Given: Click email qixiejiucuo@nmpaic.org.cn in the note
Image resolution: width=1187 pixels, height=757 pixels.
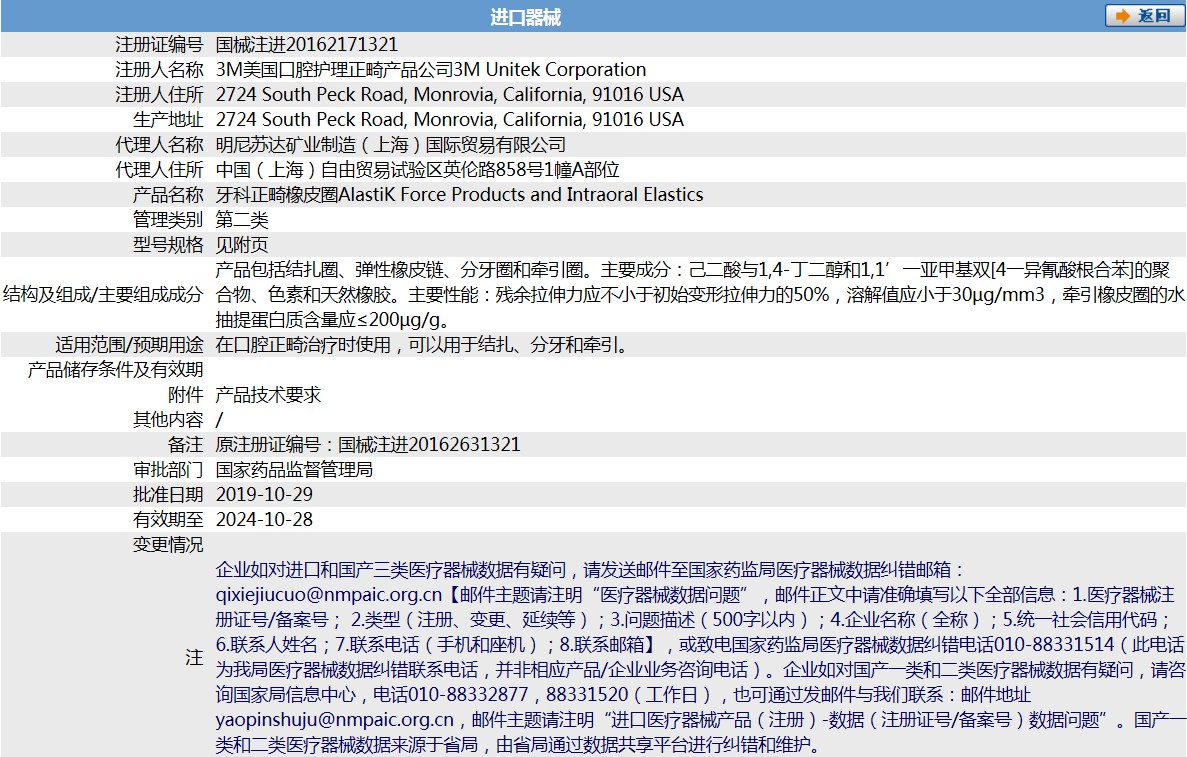Looking at the screenshot, I should coord(329,595).
